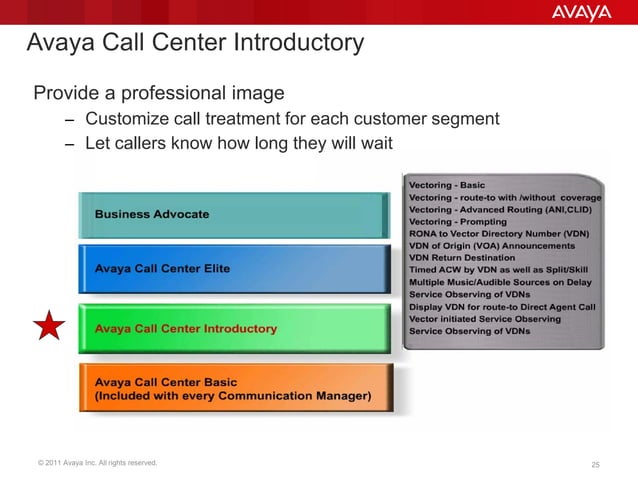Click 'Timed ACW by VDN as well as Split/Skill'

pyautogui.click(x=498, y=270)
